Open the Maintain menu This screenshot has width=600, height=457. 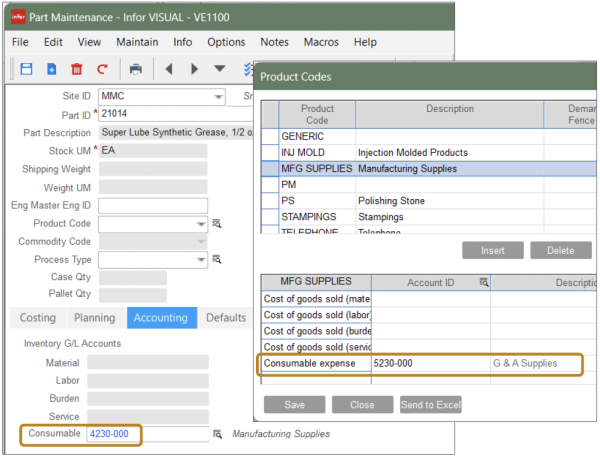click(137, 42)
